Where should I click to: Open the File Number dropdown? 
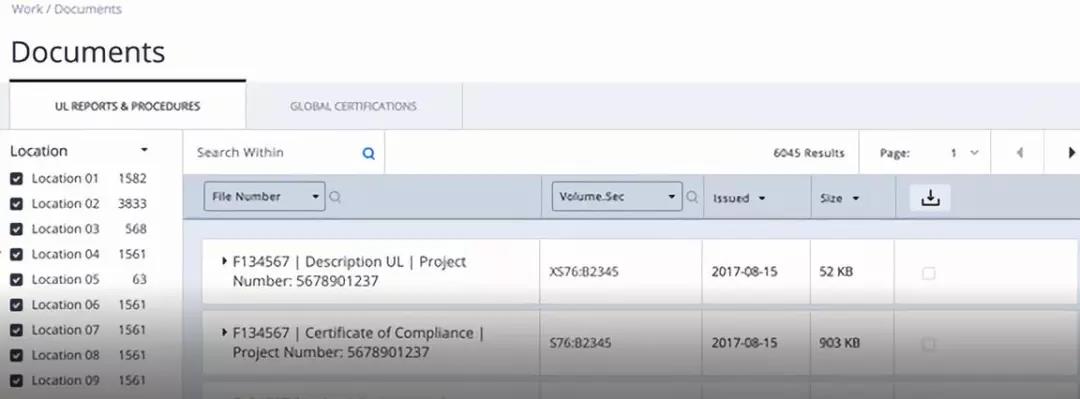(264, 196)
